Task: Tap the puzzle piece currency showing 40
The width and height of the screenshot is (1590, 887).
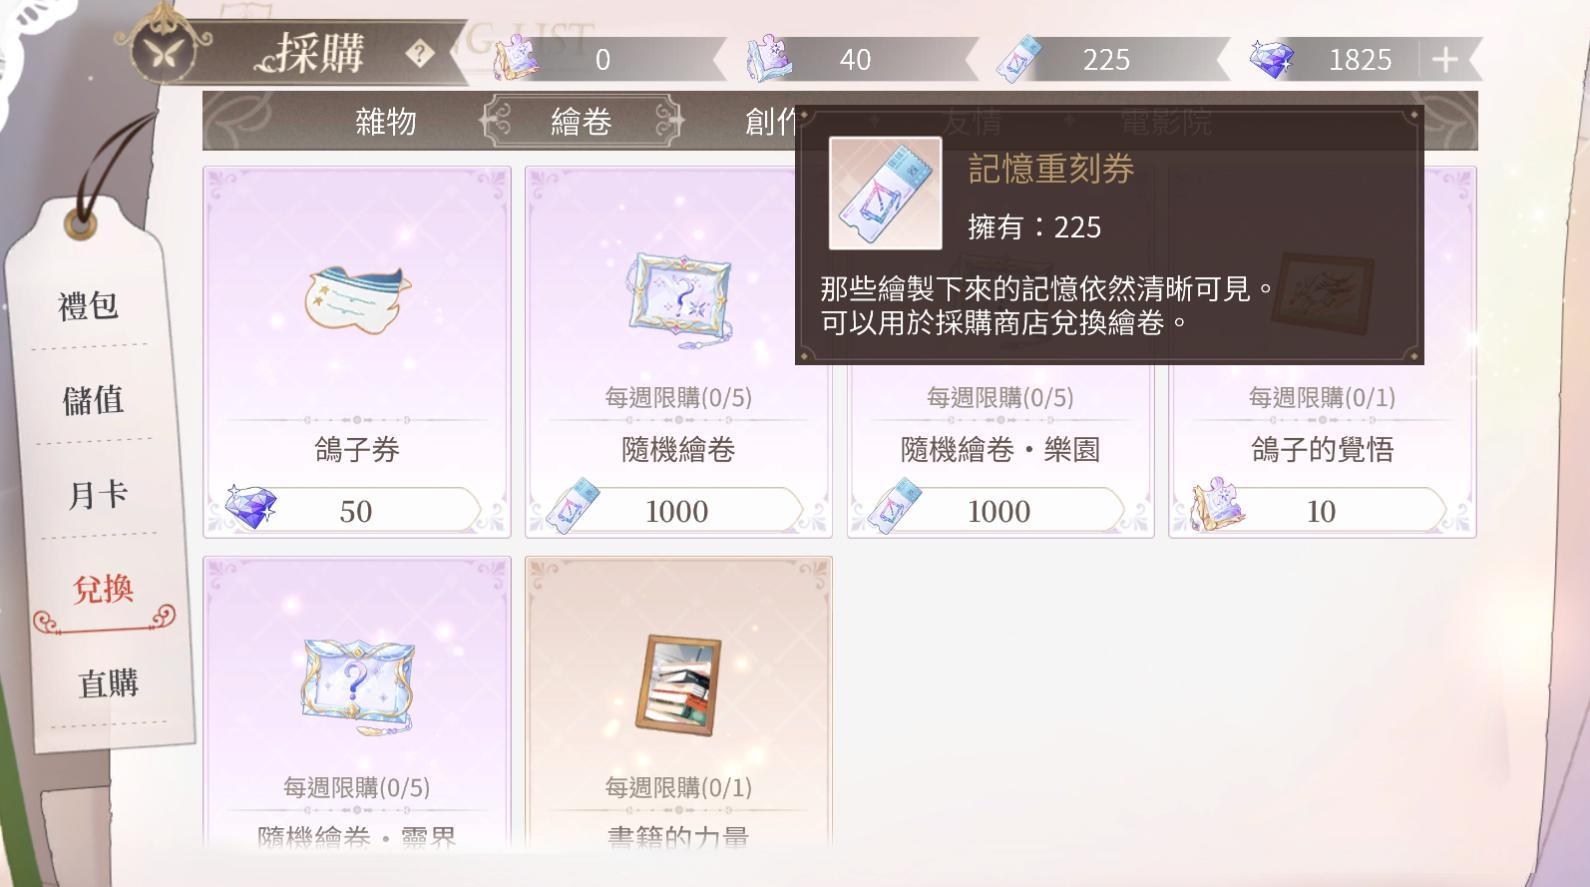Action: 768,58
